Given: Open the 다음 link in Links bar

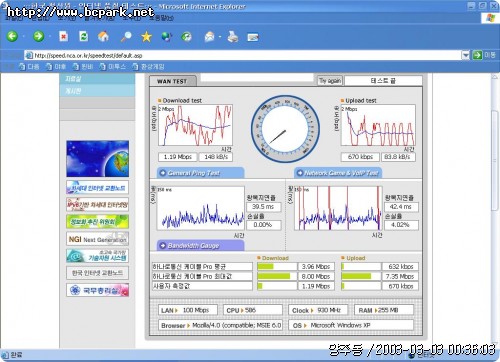Looking at the screenshot, I should click(30, 67).
